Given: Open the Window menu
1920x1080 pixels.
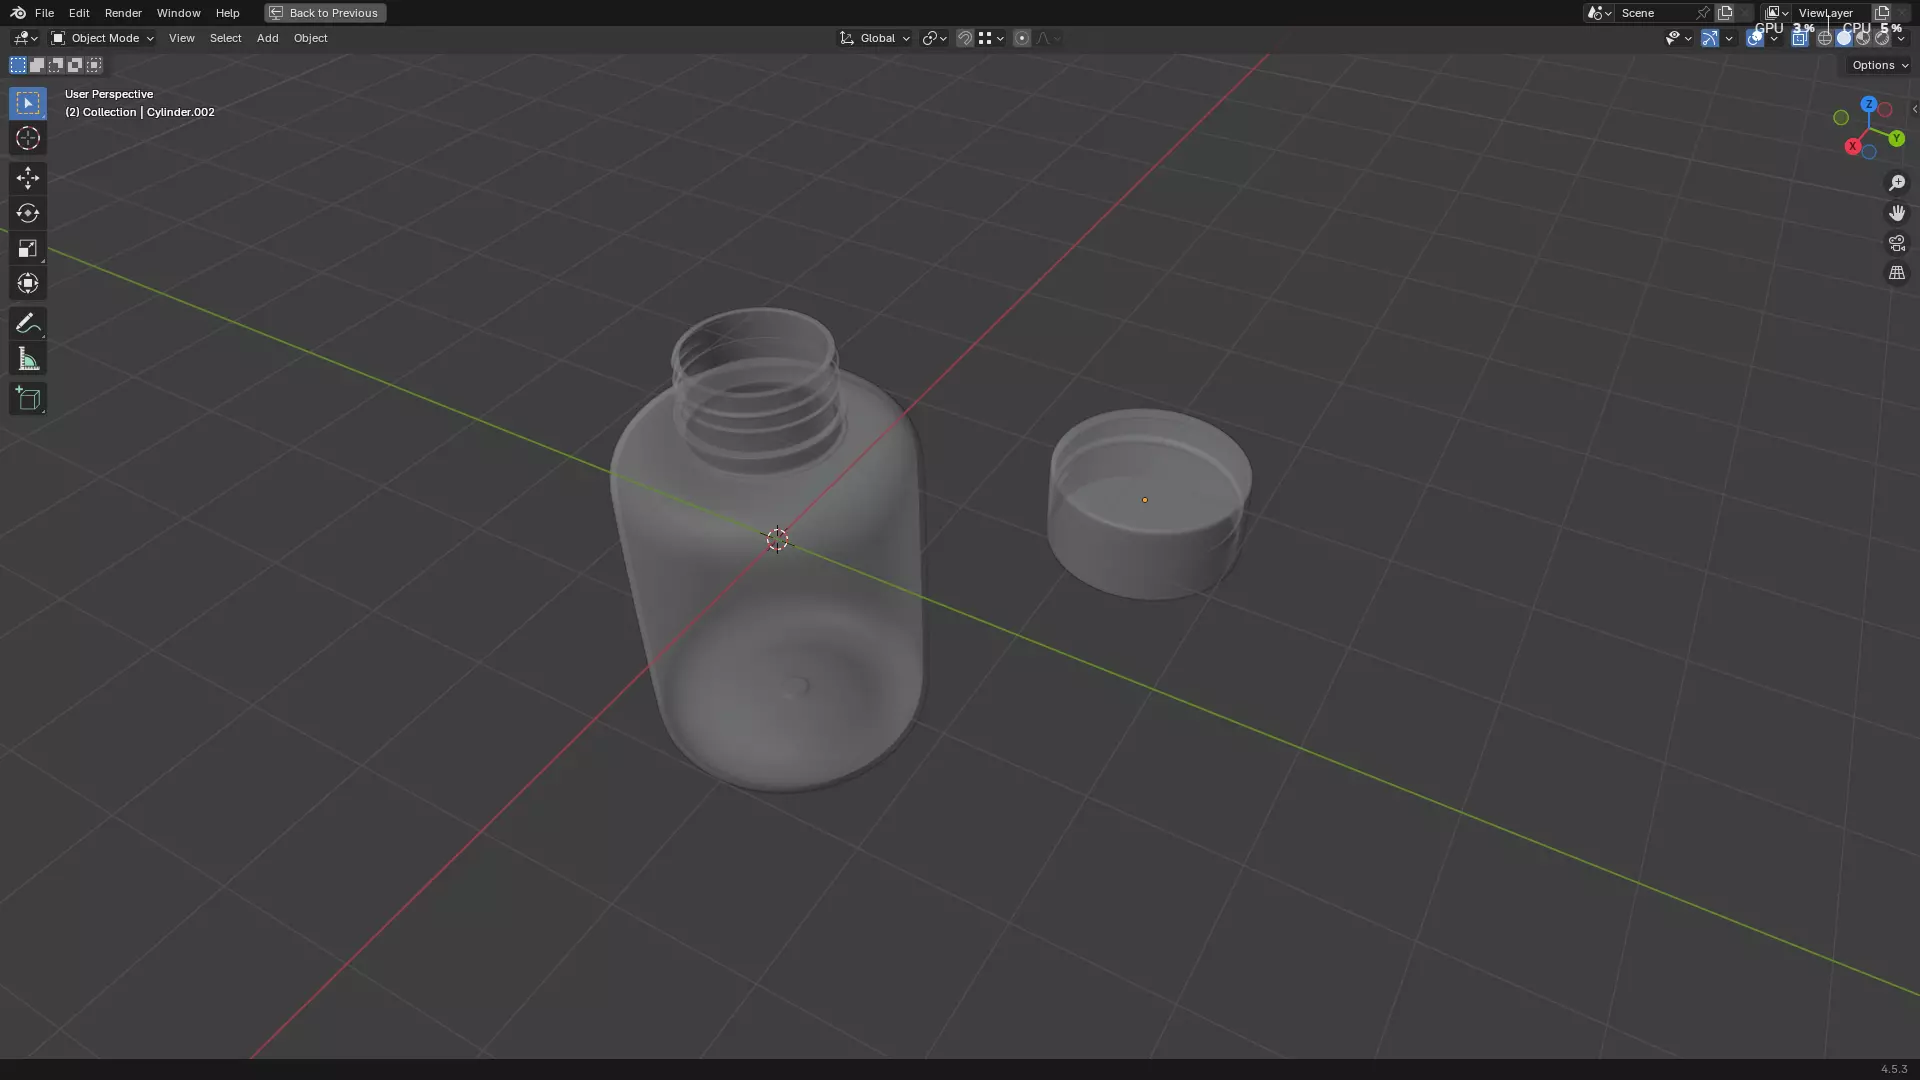Looking at the screenshot, I should (x=178, y=13).
